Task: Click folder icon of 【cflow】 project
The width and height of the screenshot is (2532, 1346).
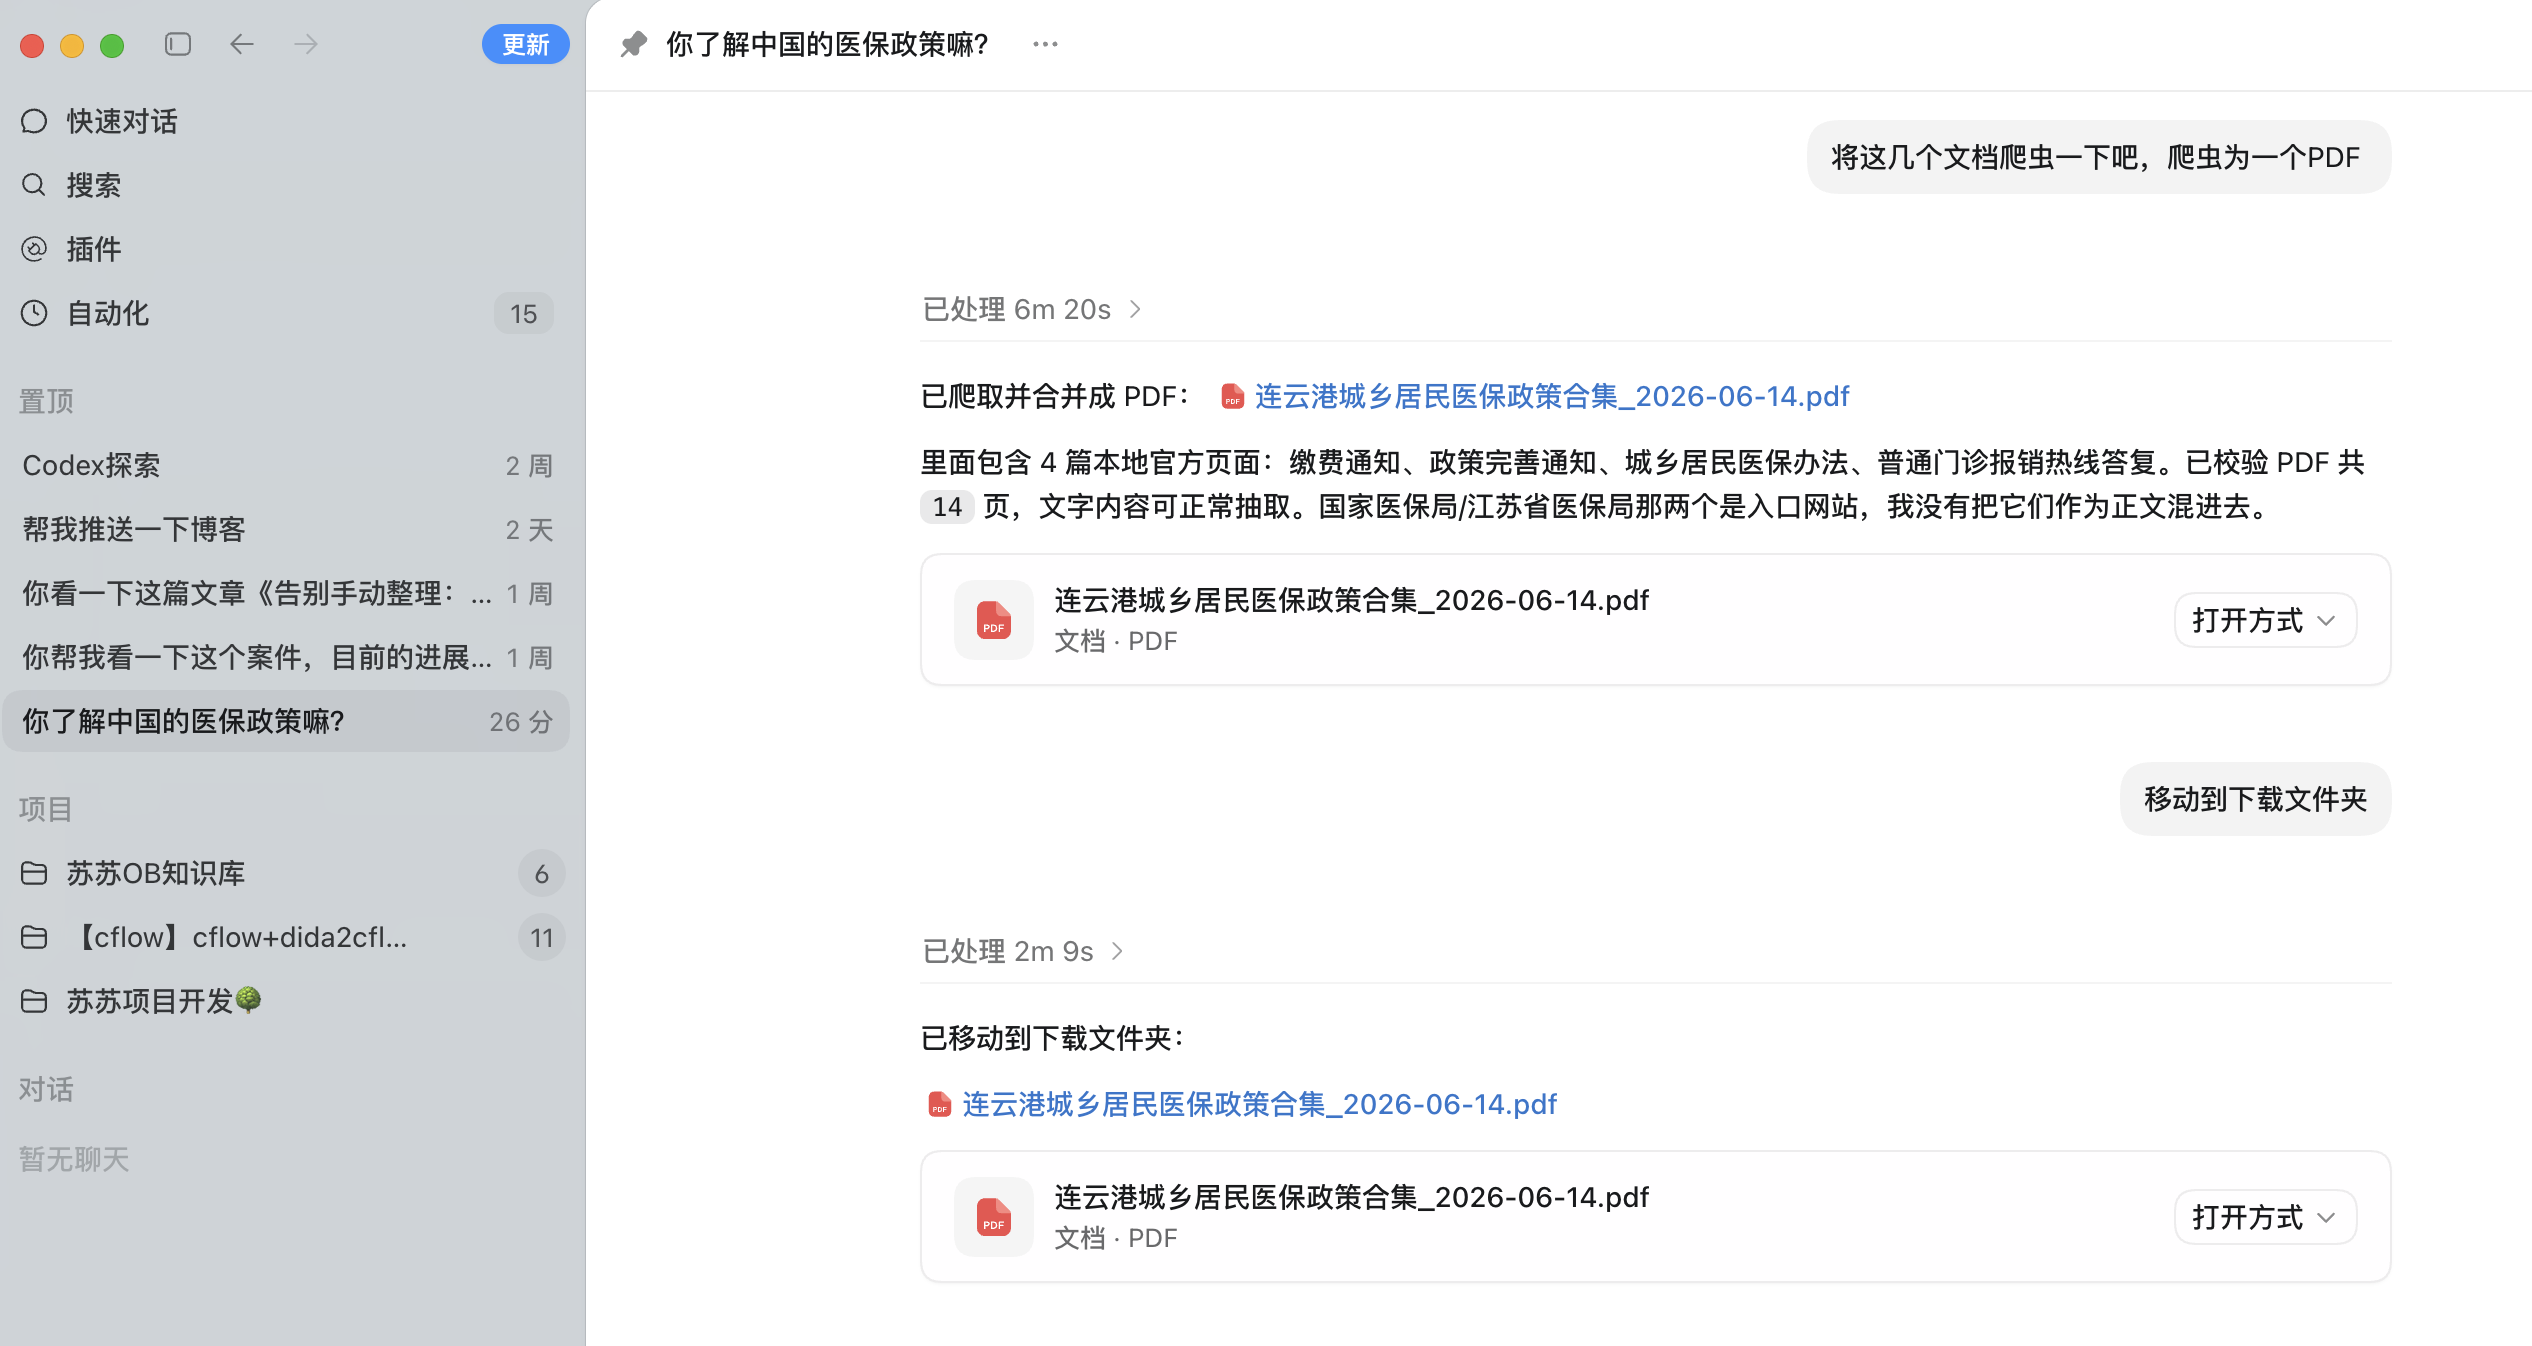Action: pos(34,937)
